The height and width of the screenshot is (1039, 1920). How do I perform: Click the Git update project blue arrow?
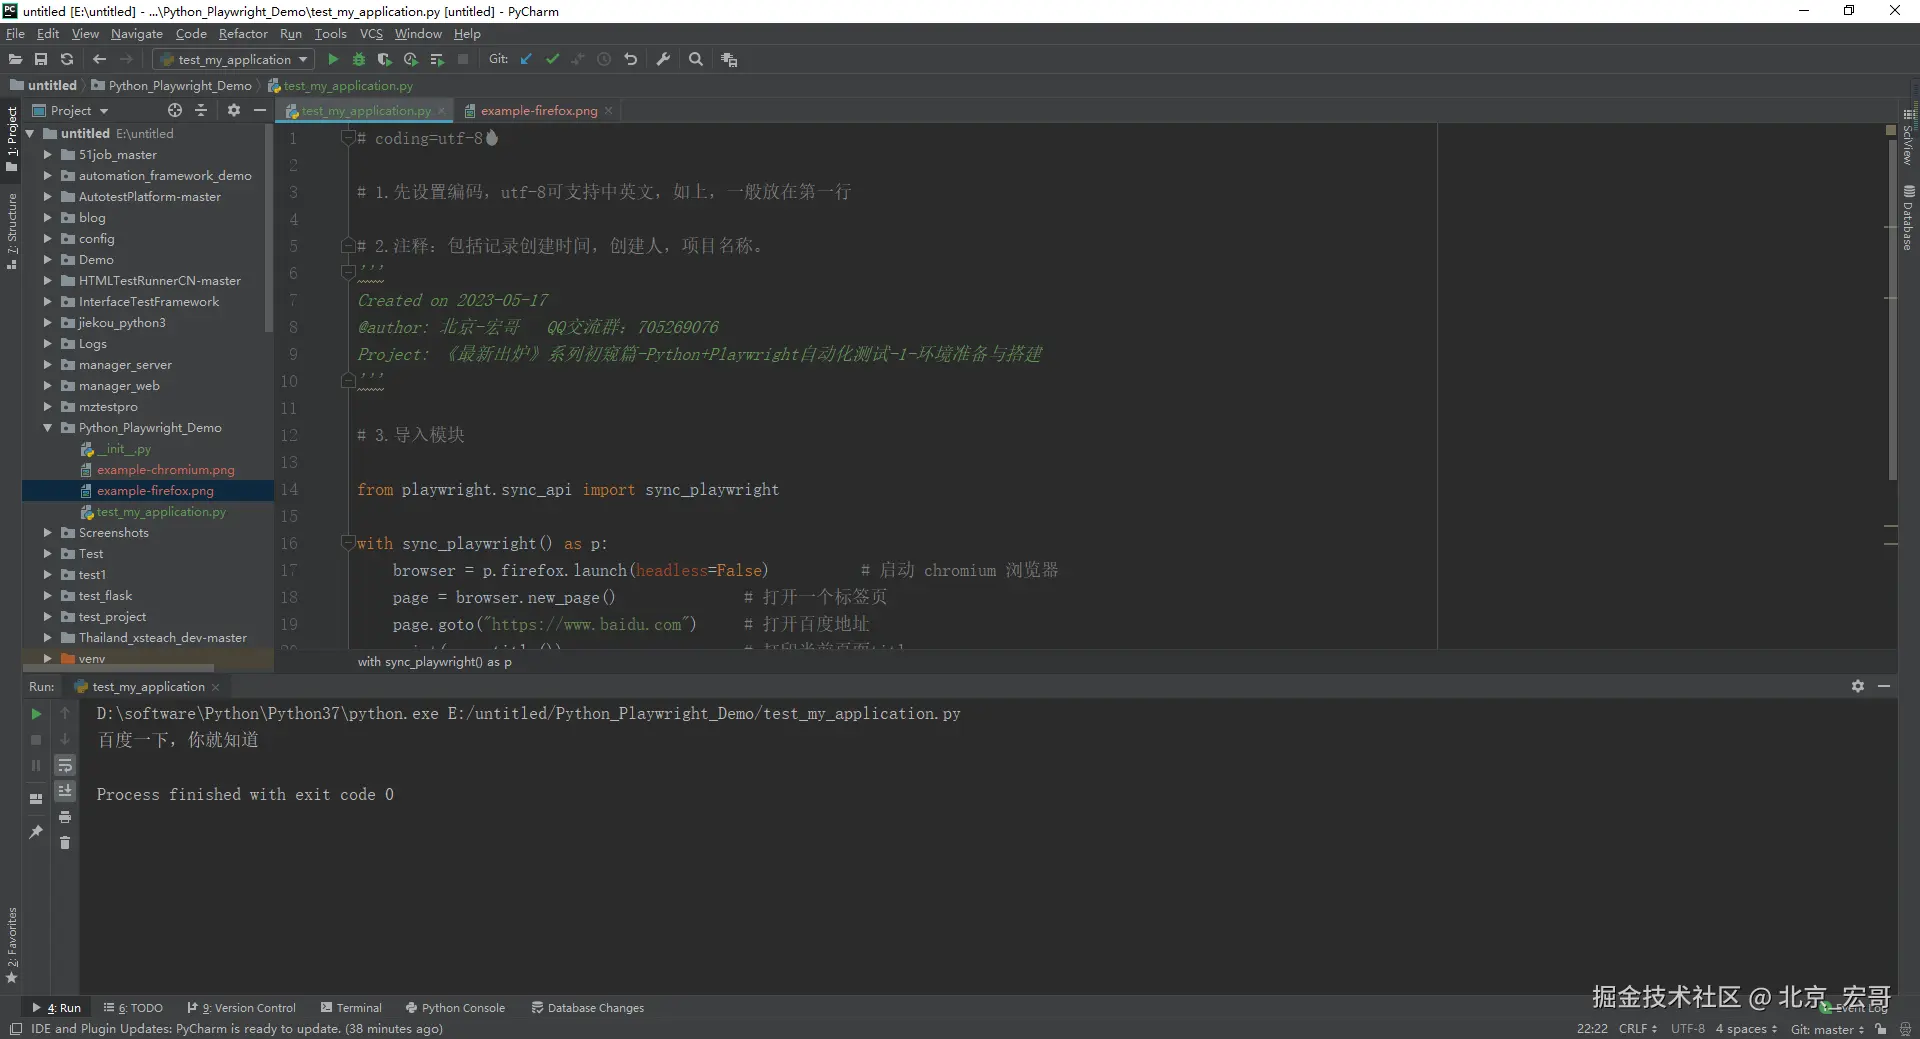[526, 60]
